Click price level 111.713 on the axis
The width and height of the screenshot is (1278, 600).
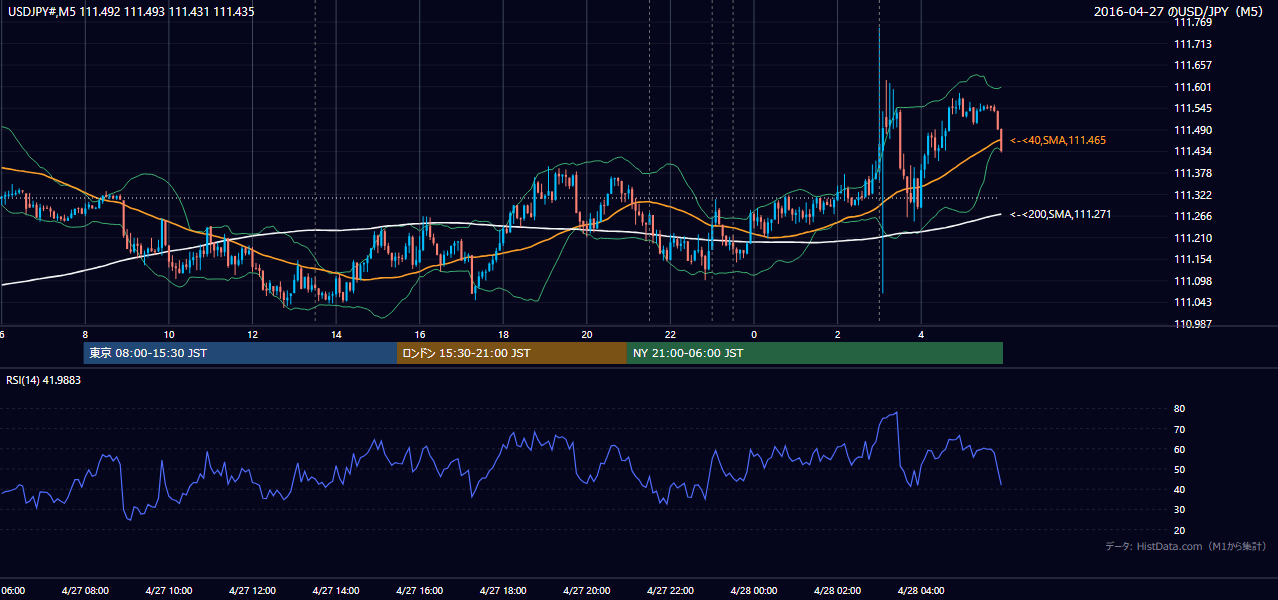tap(1192, 44)
